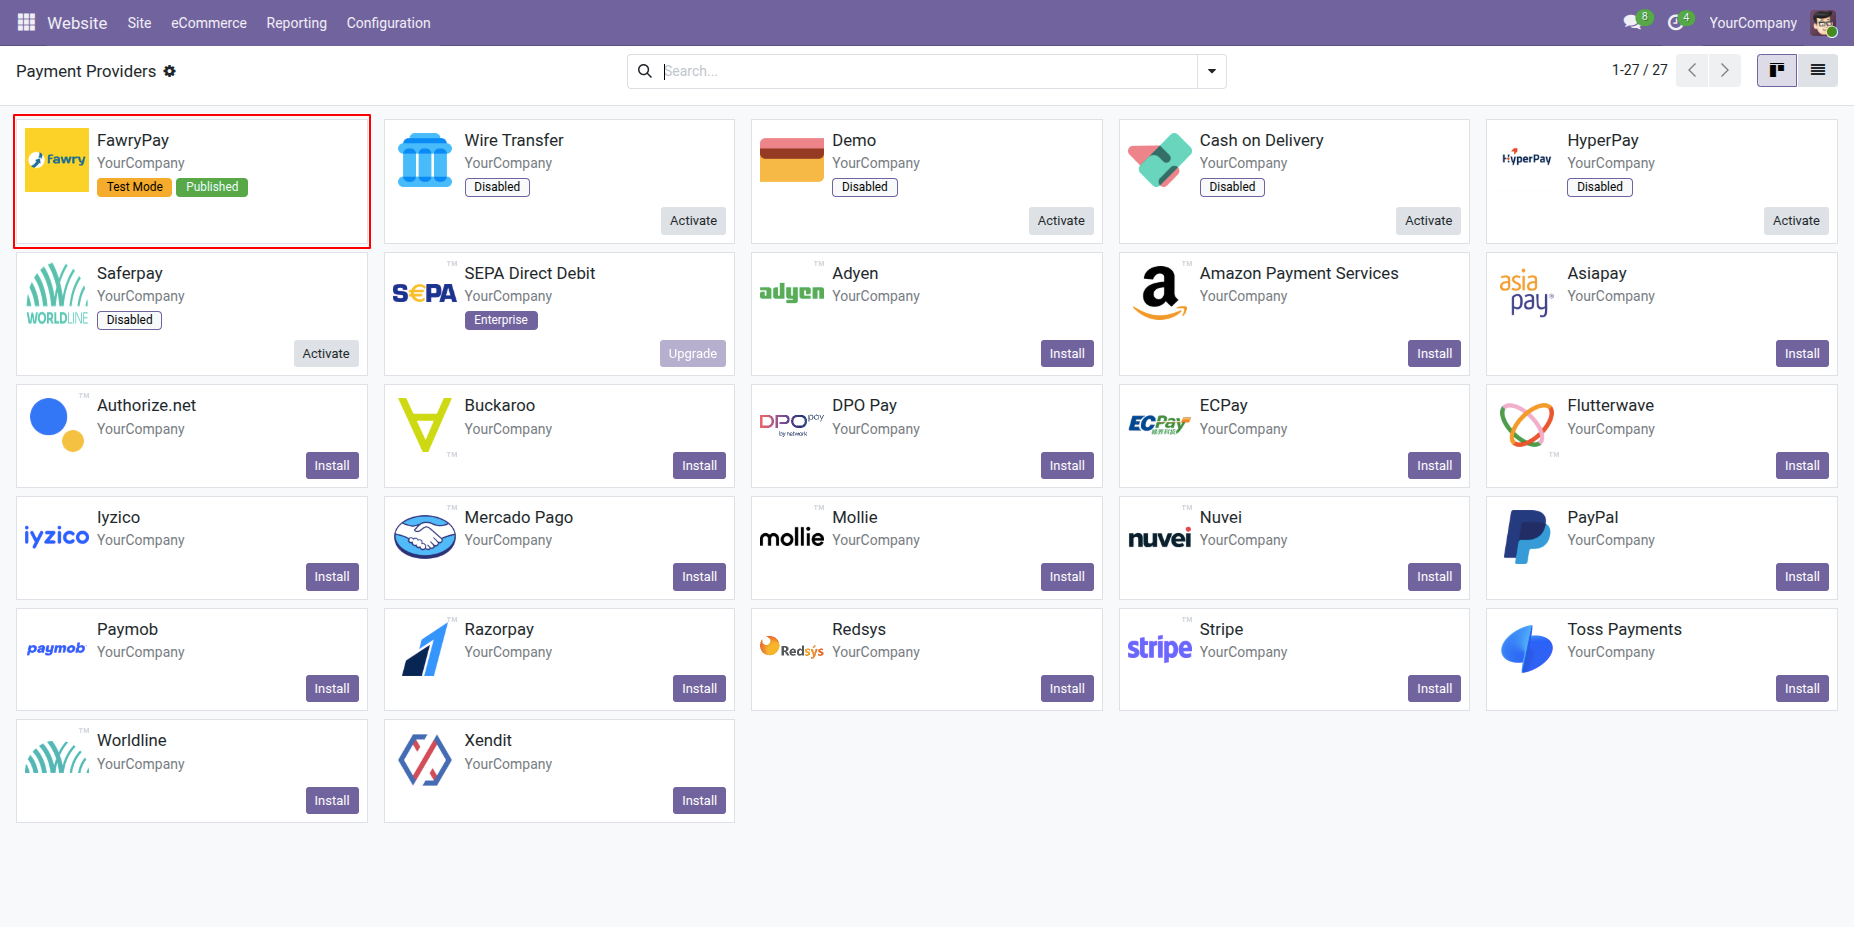Open the Reporting menu
The image size is (1854, 927).
[x=296, y=23]
